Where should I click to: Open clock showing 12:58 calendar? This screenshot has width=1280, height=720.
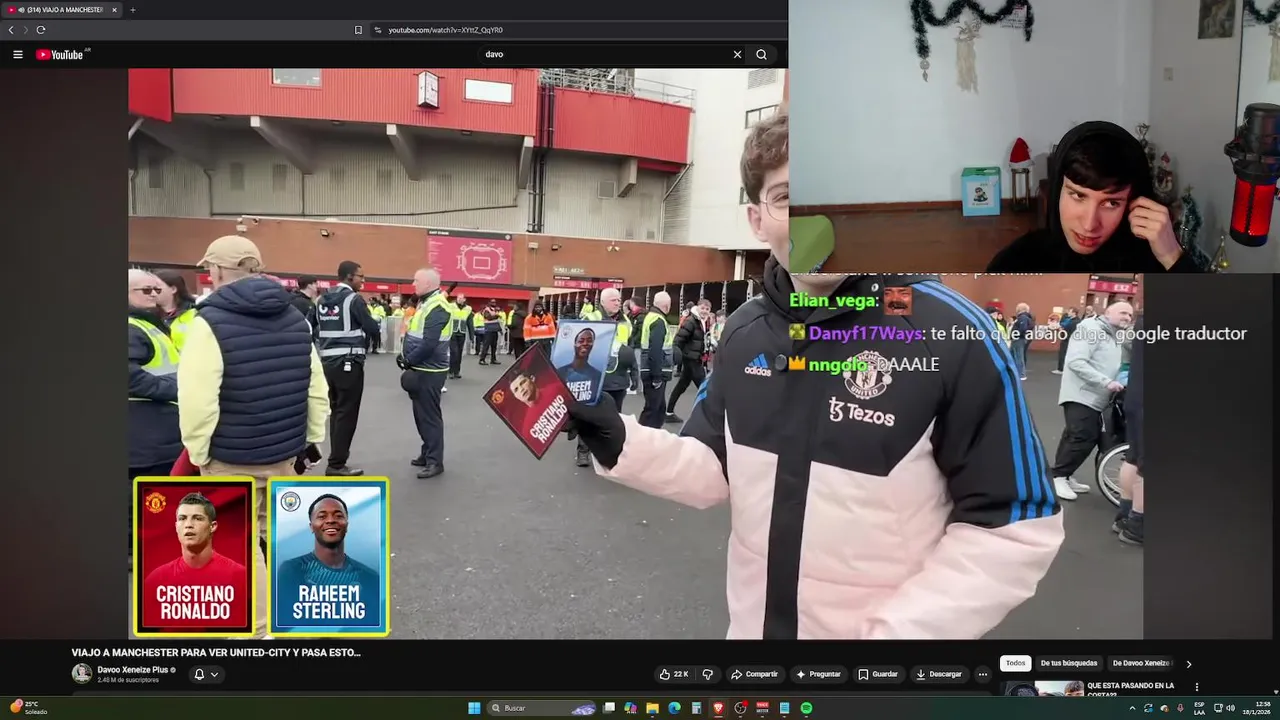[x=1256, y=708]
